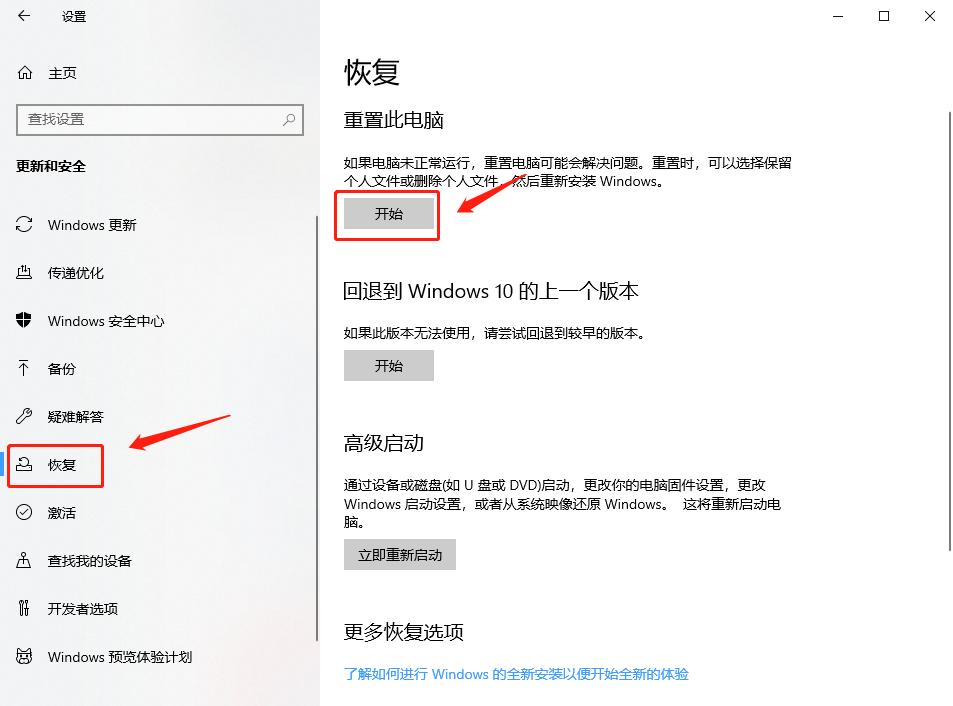Image resolution: width=953 pixels, height=706 pixels.
Task: Select the 传递优化 icon
Action: (24, 272)
